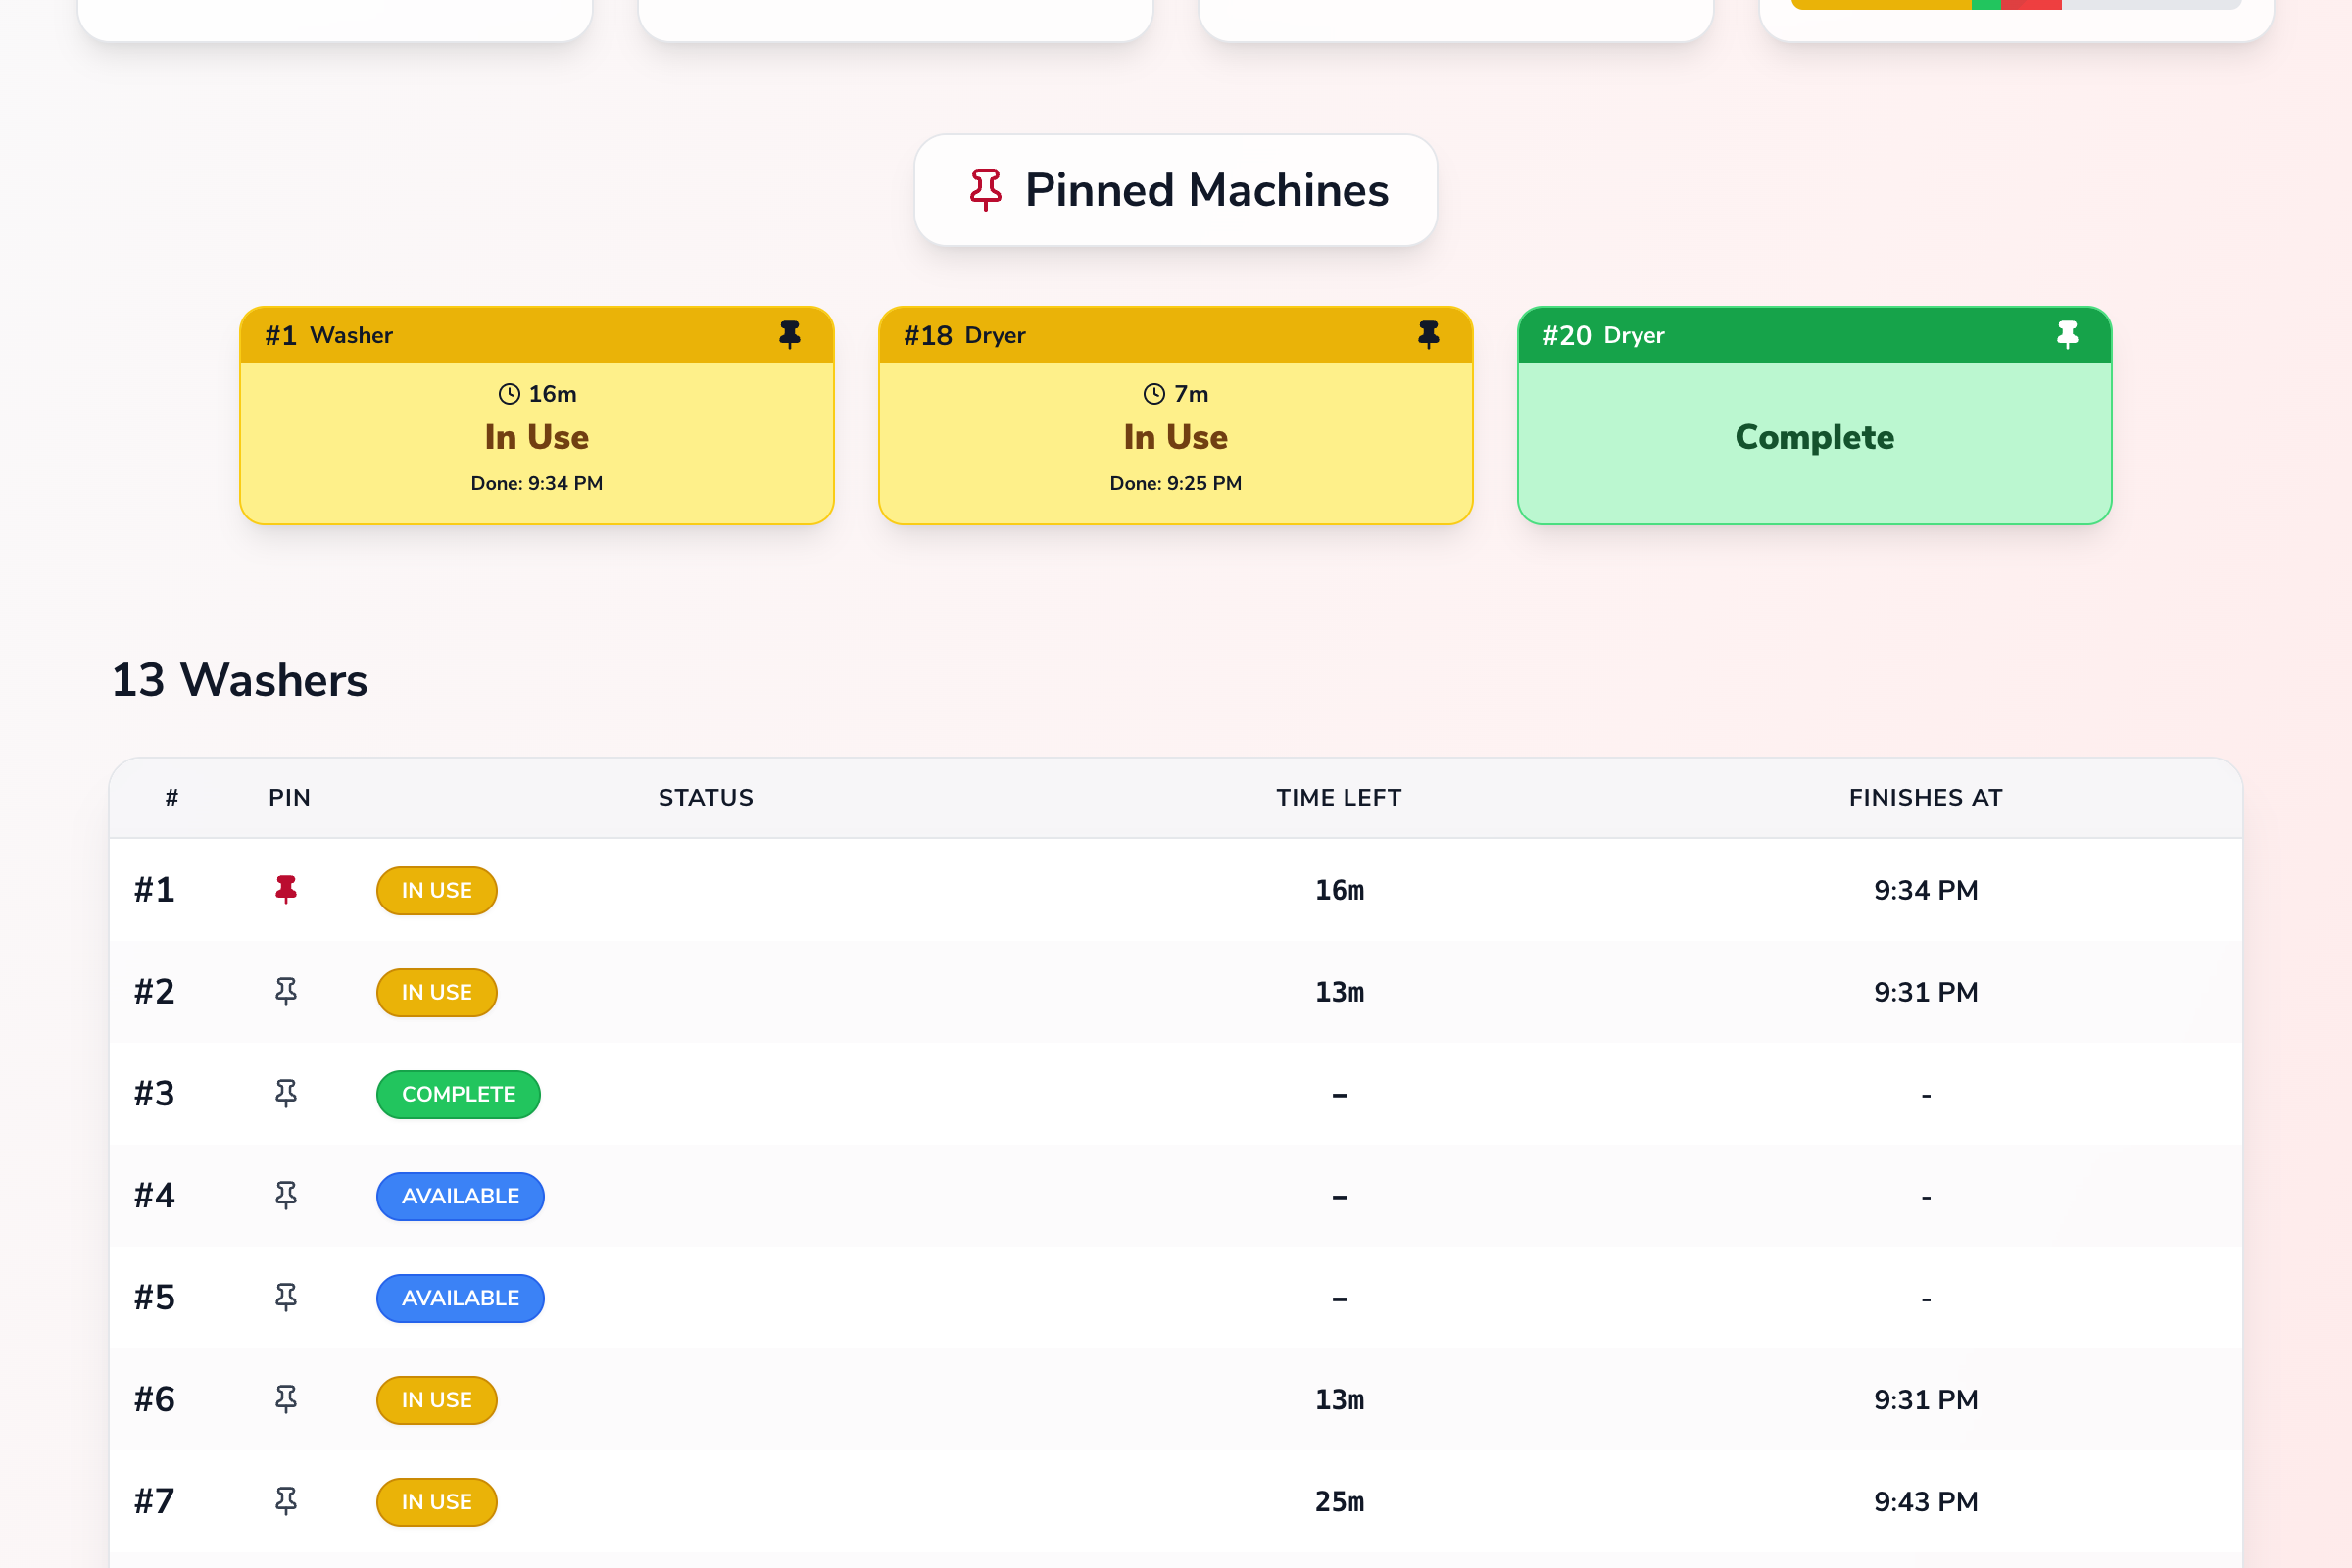Click the COMPLETE badge for washer #3
Viewport: 2352px width, 1568px height.
458,1094
